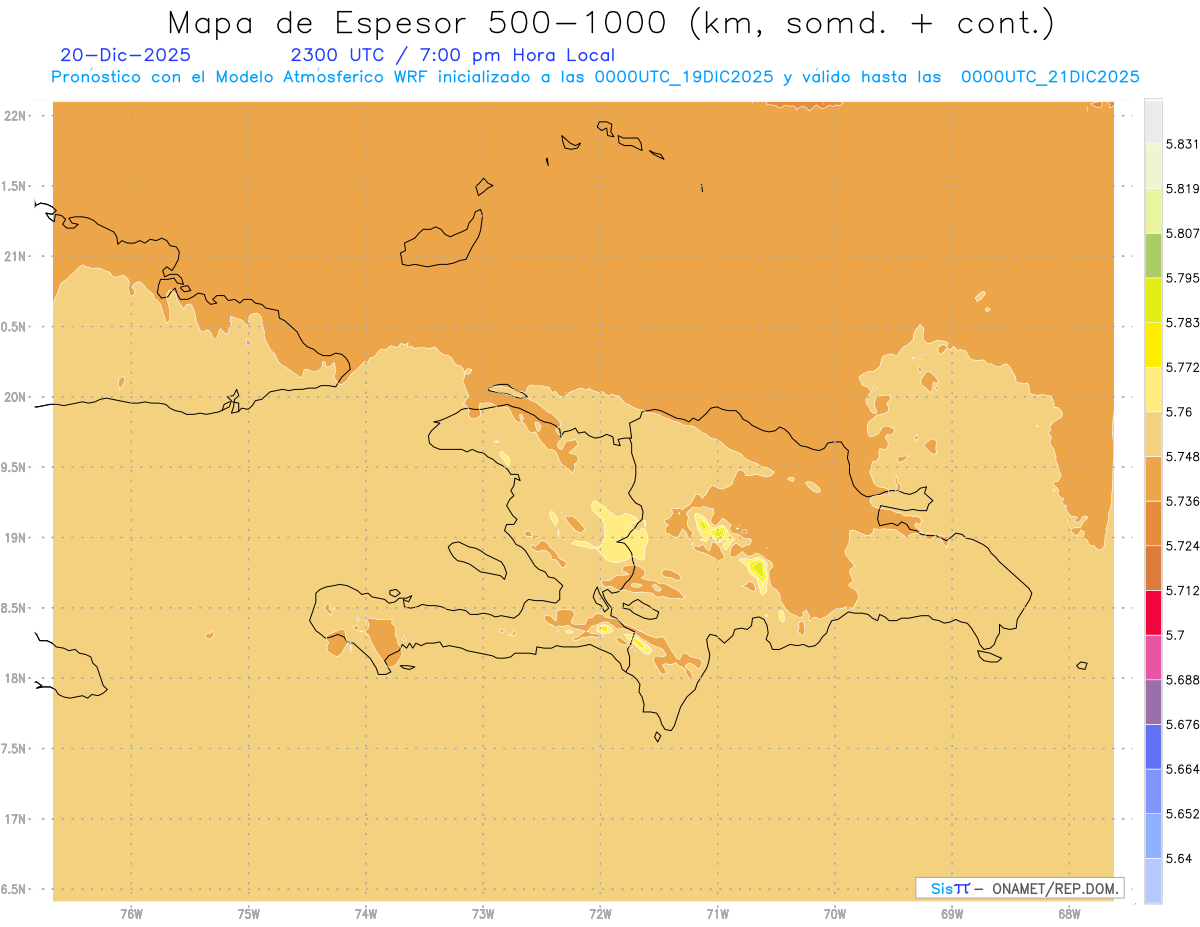Image resolution: width=1200 pixels, height=927 pixels.
Task: Click the '5.807' color scale value
Action: coord(1182,233)
